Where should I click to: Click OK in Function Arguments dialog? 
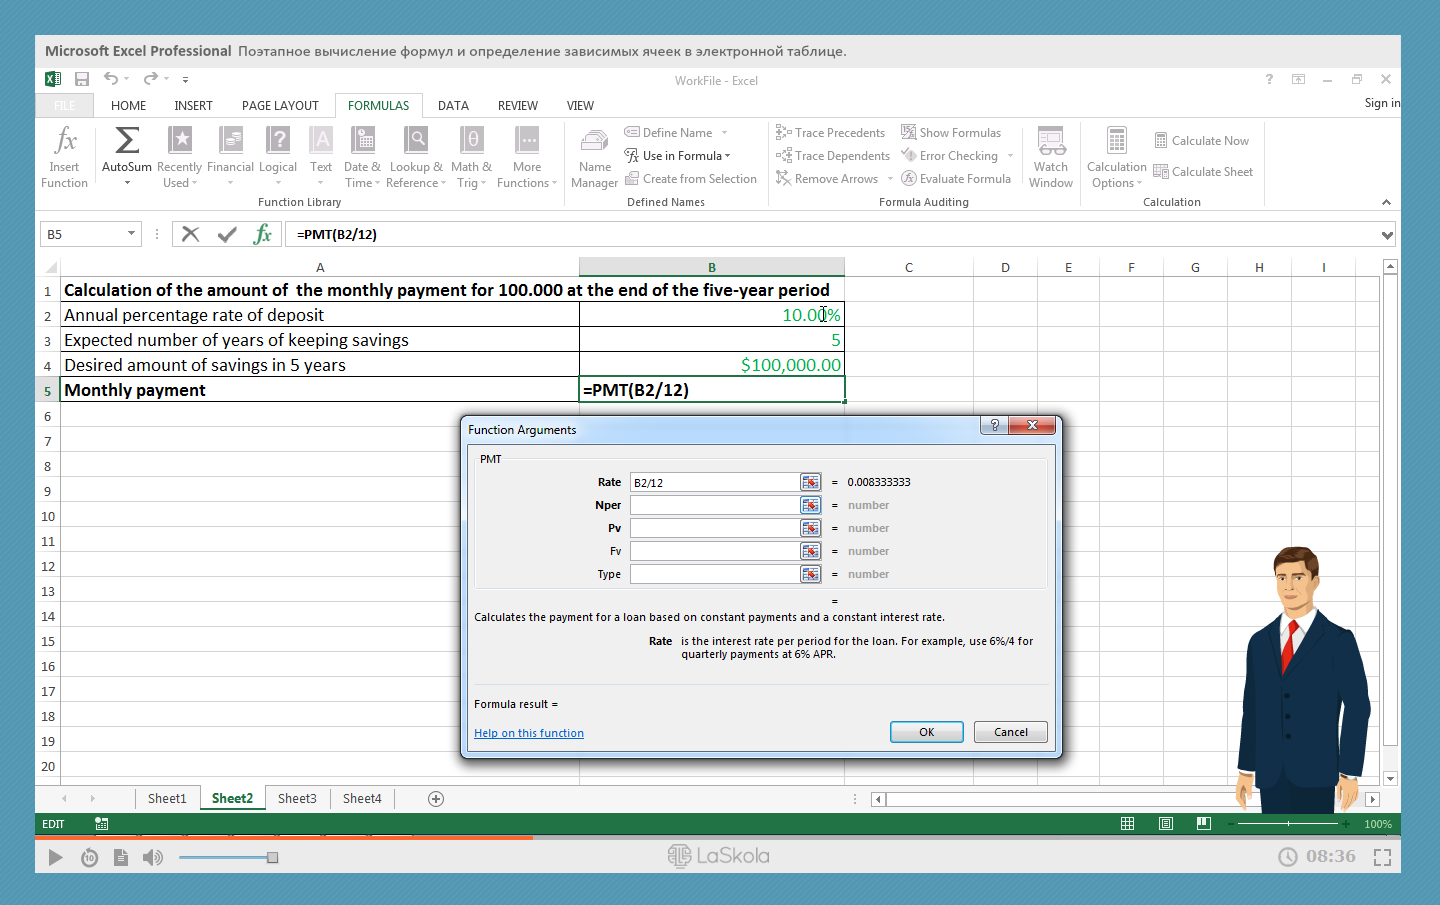(x=926, y=732)
